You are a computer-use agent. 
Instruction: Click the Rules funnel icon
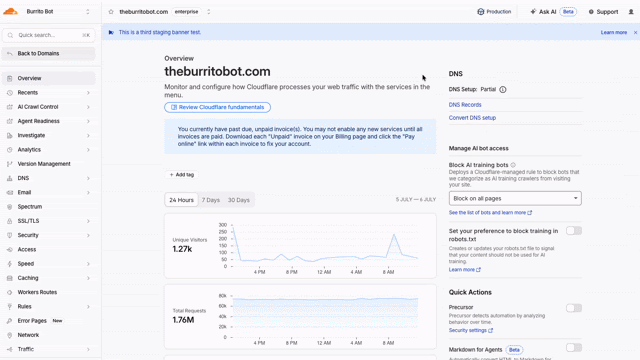pos(10,307)
